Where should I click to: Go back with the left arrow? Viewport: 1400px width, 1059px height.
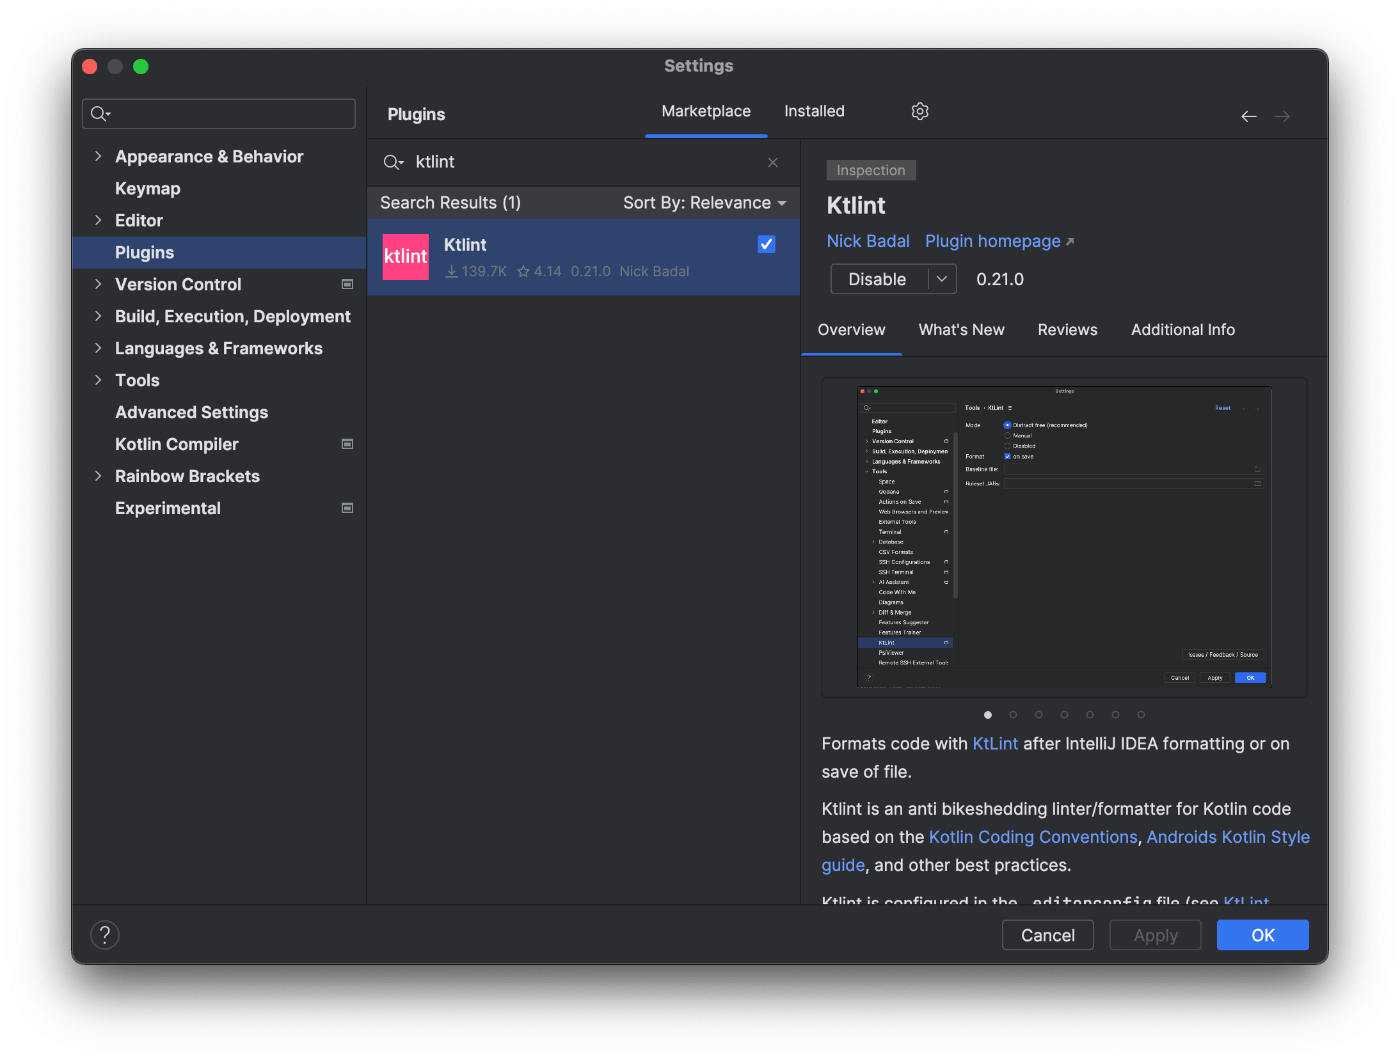tap(1249, 116)
